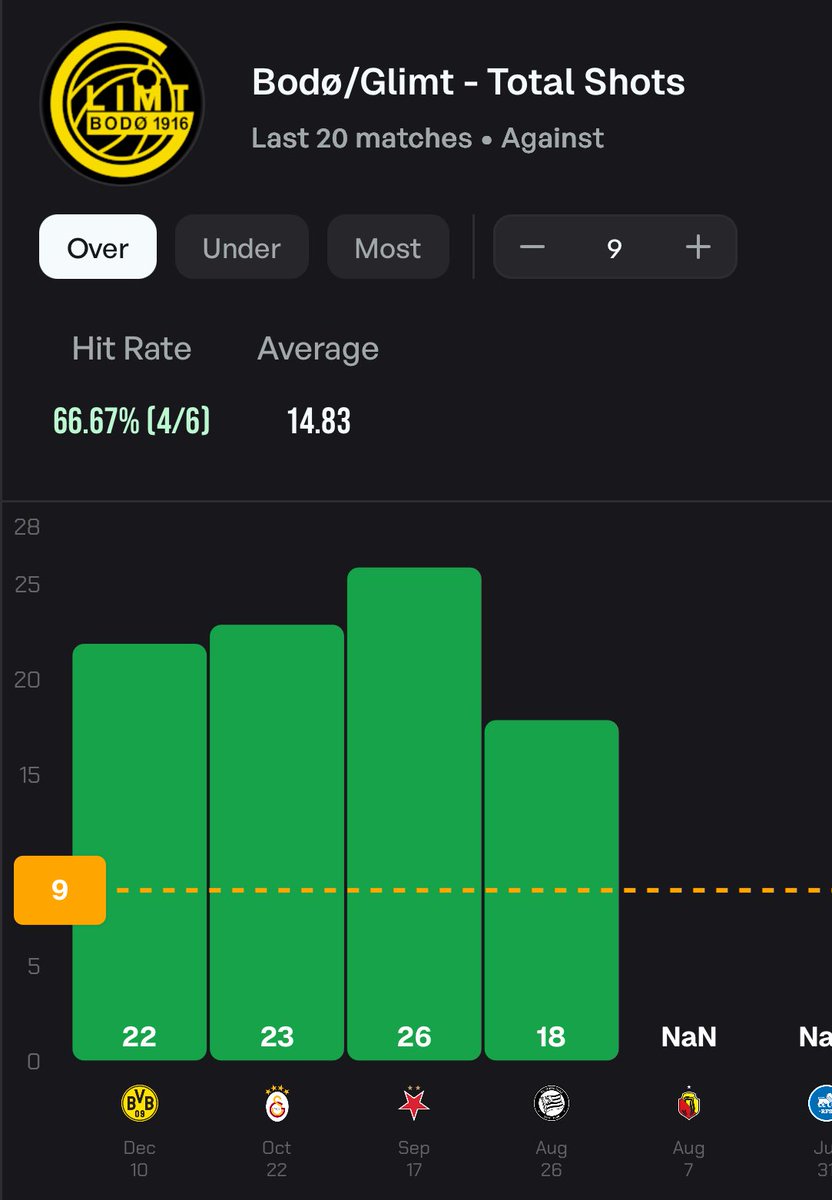832x1200 pixels.
Task: Click the 'Aug 26' date label
Action: (551, 1158)
